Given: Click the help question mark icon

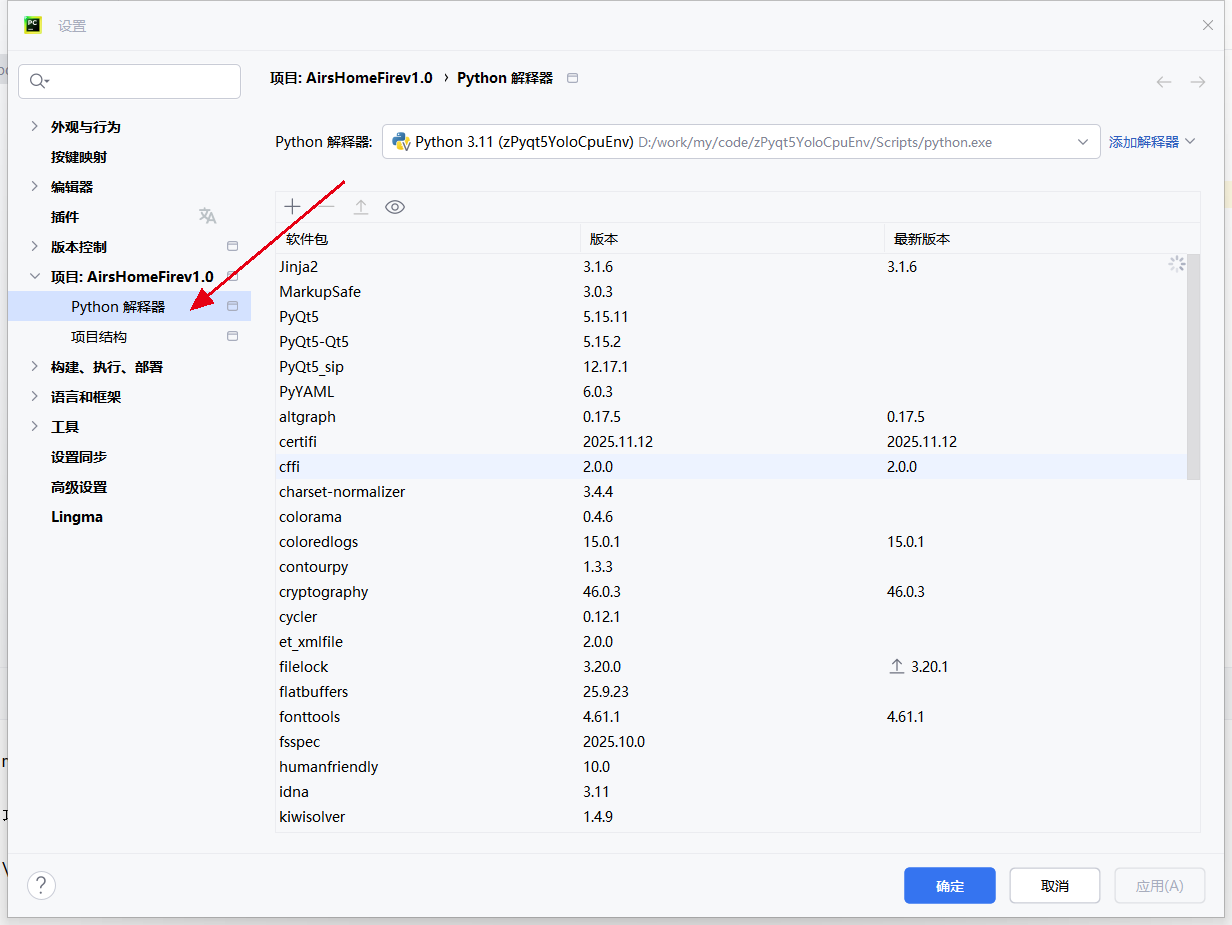Looking at the screenshot, I should click(x=41, y=885).
